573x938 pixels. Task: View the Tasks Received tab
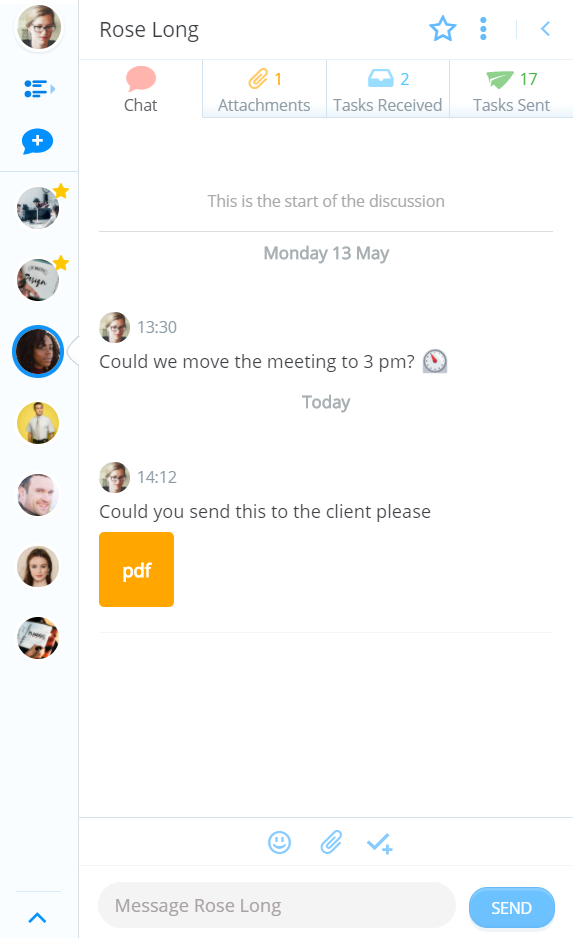pos(388,90)
